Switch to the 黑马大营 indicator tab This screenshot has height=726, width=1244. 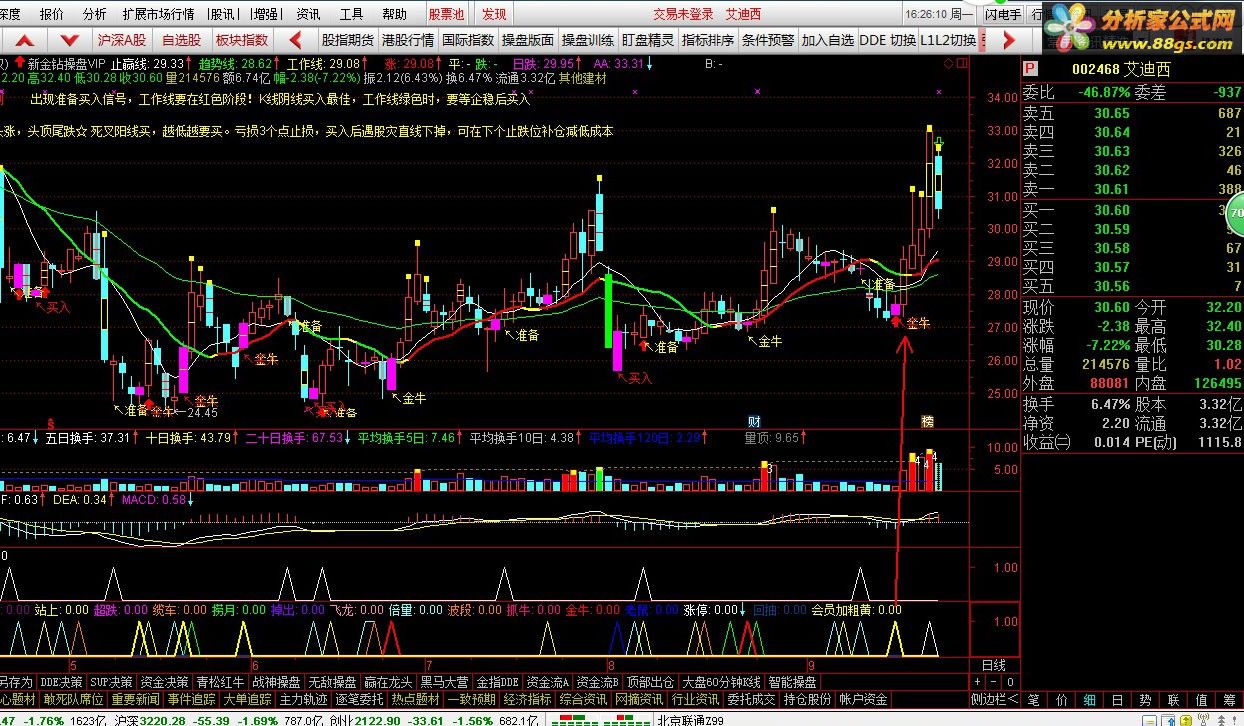click(444, 682)
